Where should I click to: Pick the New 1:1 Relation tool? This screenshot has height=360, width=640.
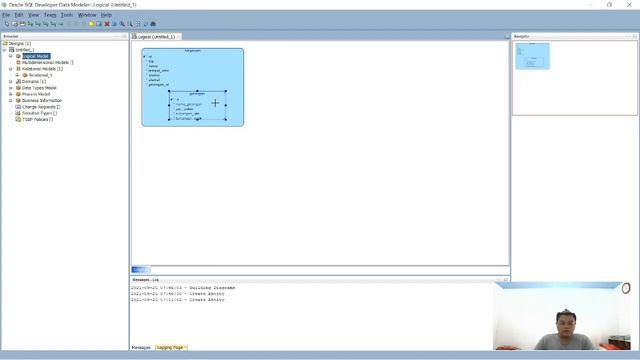(53, 24)
